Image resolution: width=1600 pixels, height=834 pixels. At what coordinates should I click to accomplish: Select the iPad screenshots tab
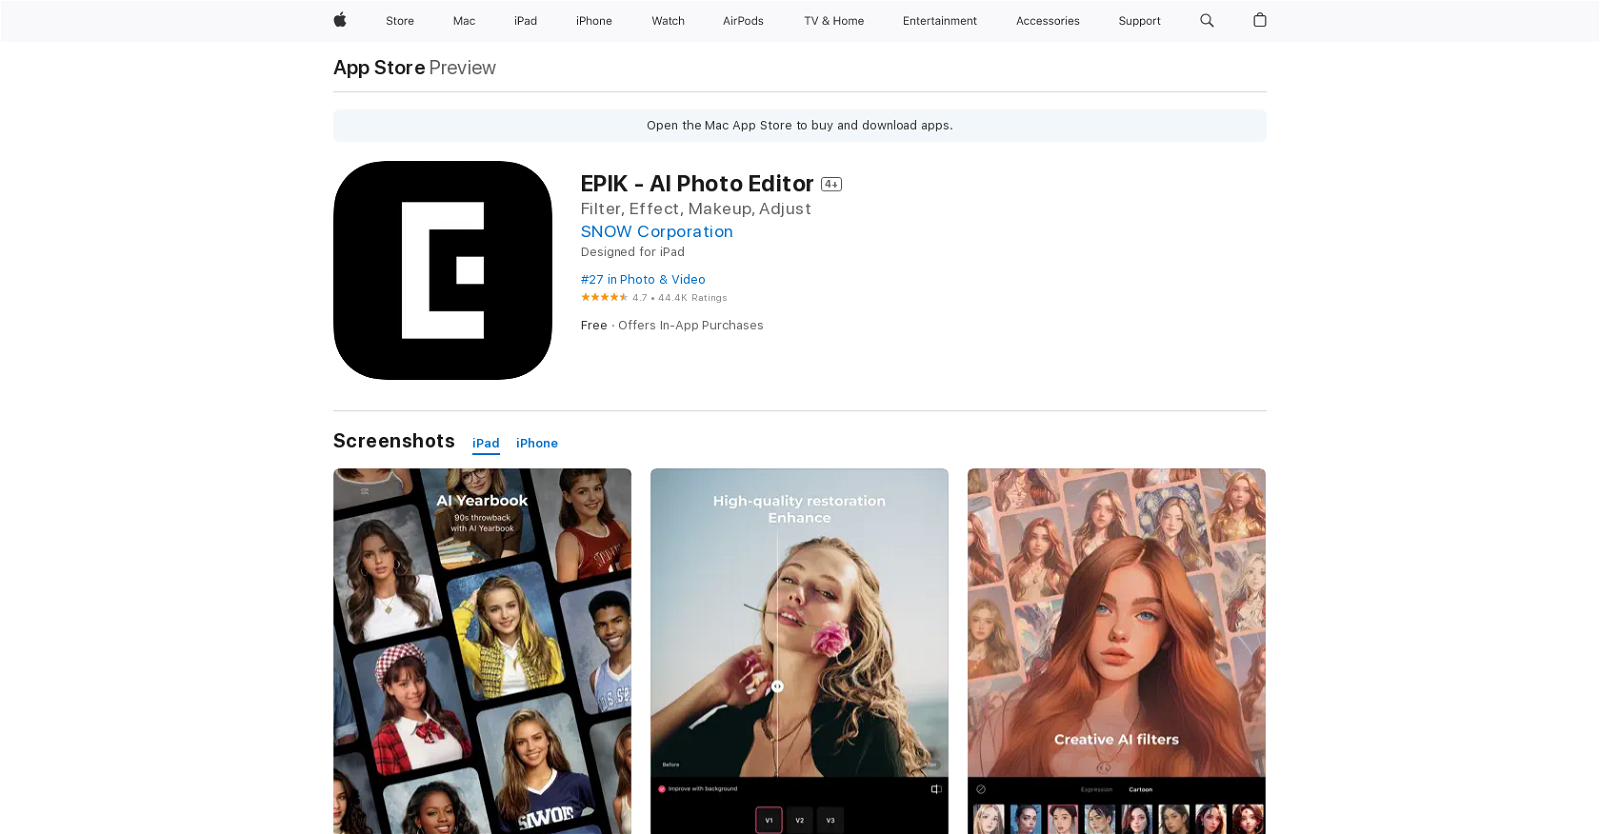[486, 443]
